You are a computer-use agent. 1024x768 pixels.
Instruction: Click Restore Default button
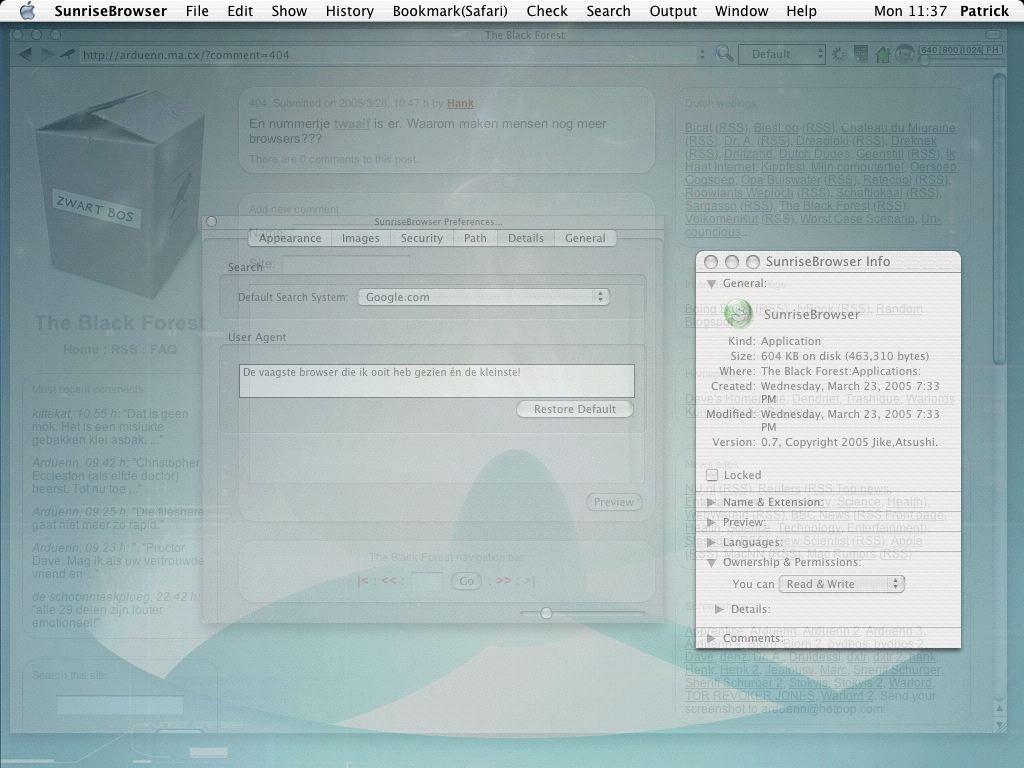(575, 409)
